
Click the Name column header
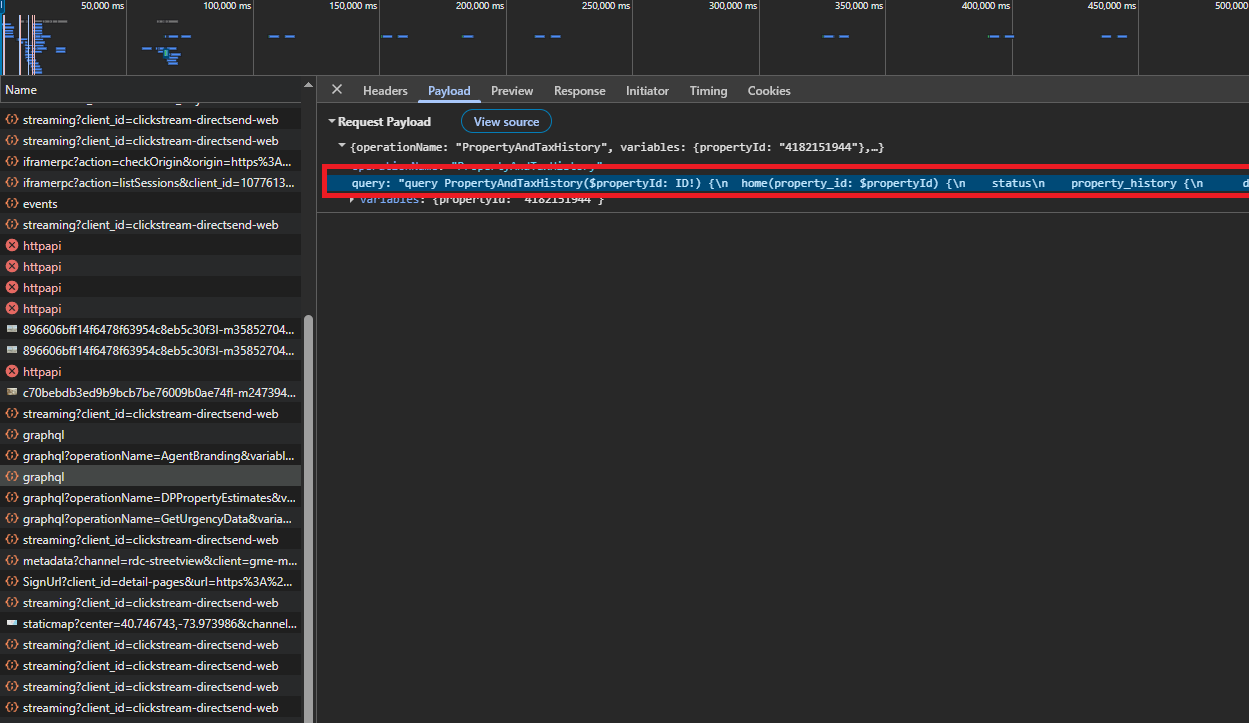[x=150, y=90]
